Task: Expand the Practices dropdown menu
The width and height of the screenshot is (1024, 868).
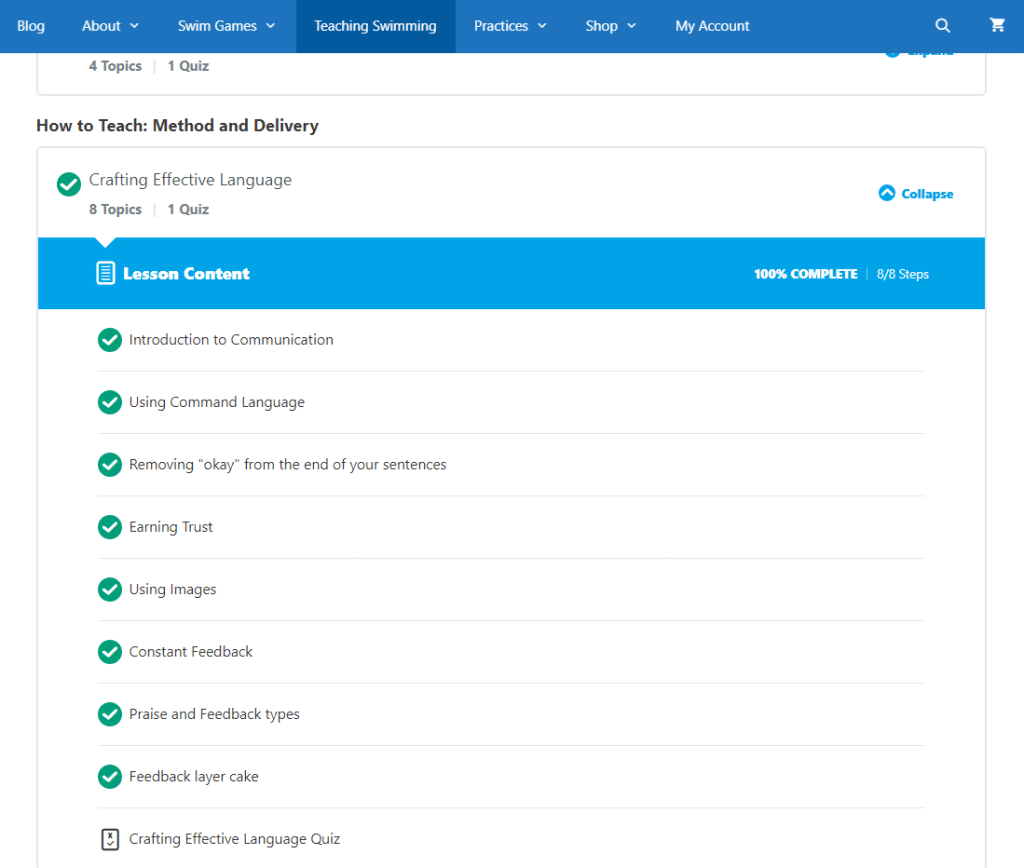Action: click(510, 26)
